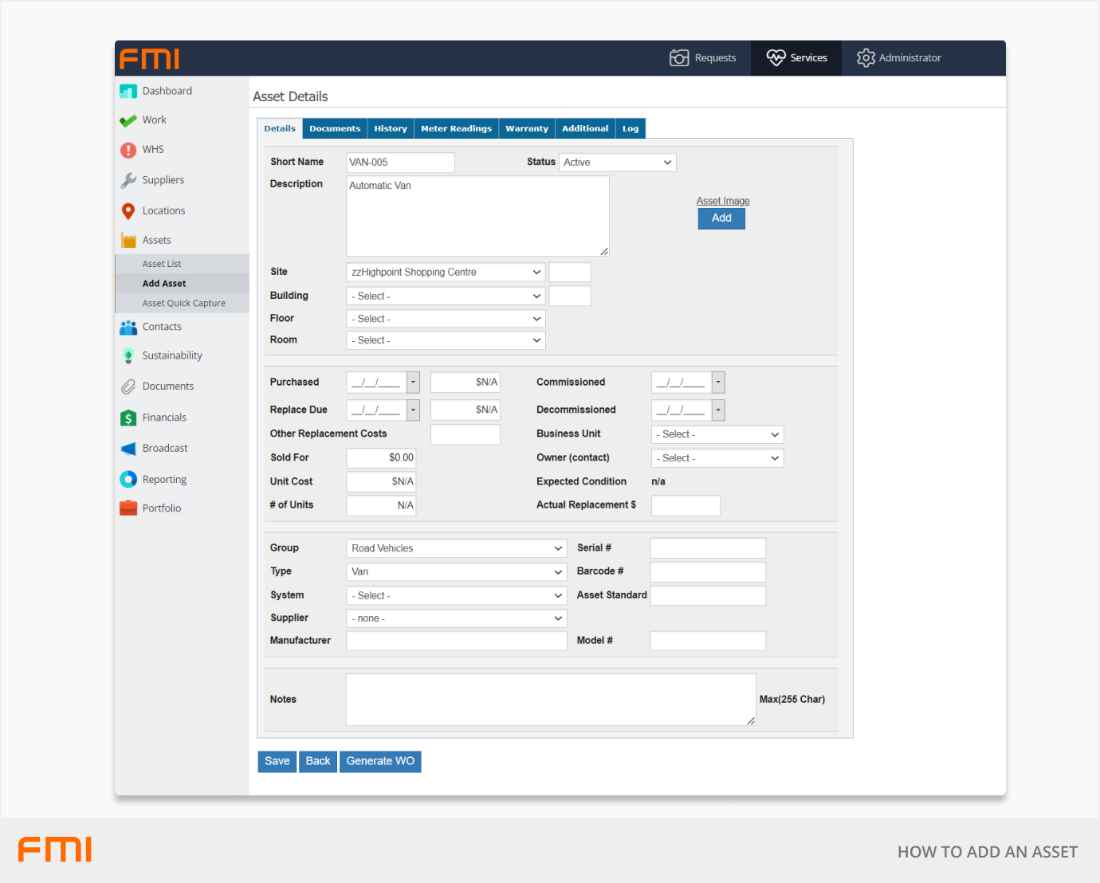Click the Save button
1100x883 pixels.
pyautogui.click(x=277, y=761)
